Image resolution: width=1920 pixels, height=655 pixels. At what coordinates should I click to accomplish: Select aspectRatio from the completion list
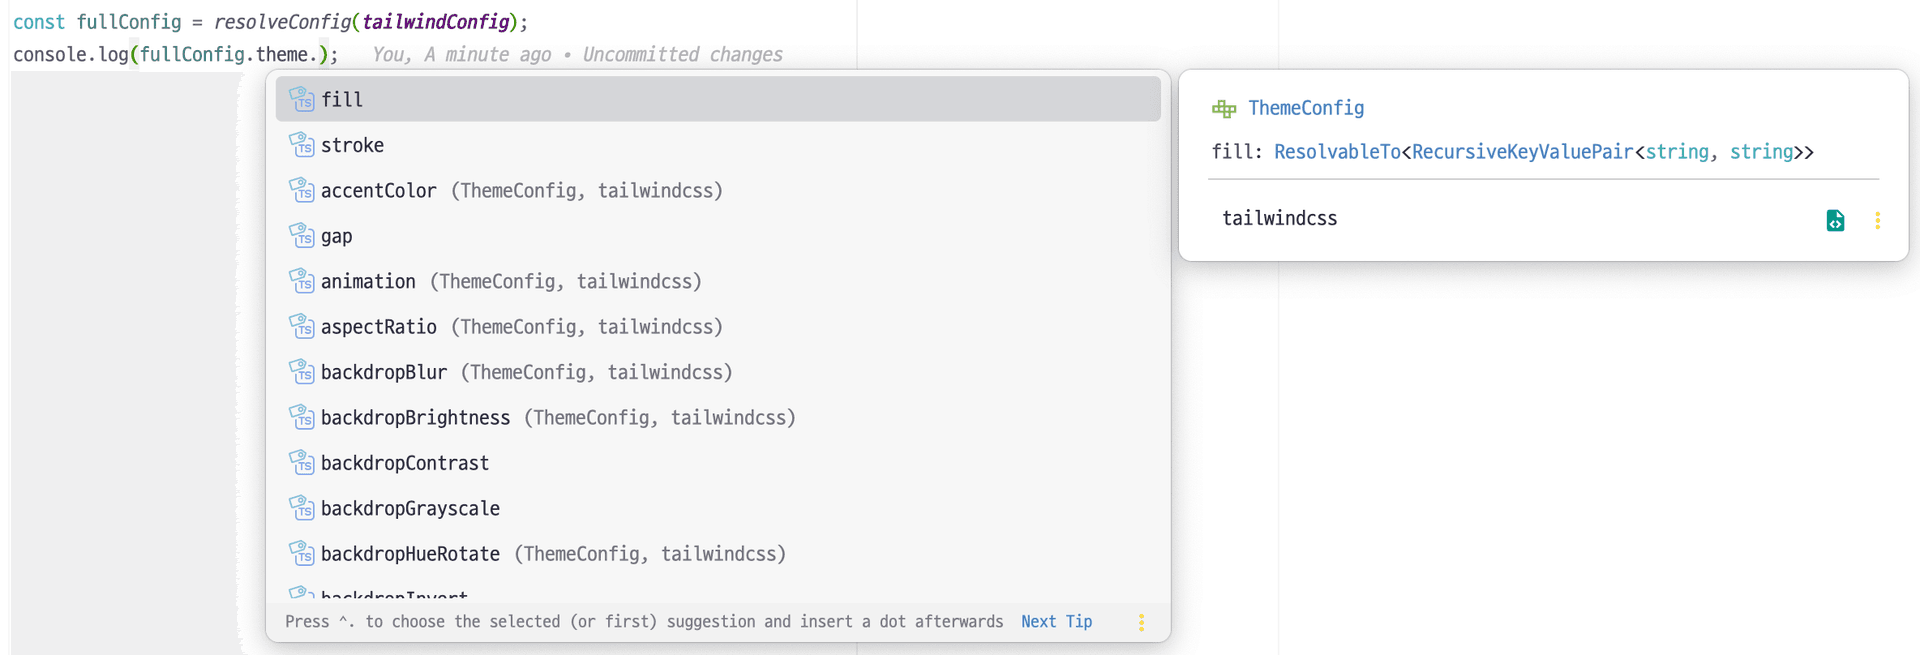click(379, 327)
